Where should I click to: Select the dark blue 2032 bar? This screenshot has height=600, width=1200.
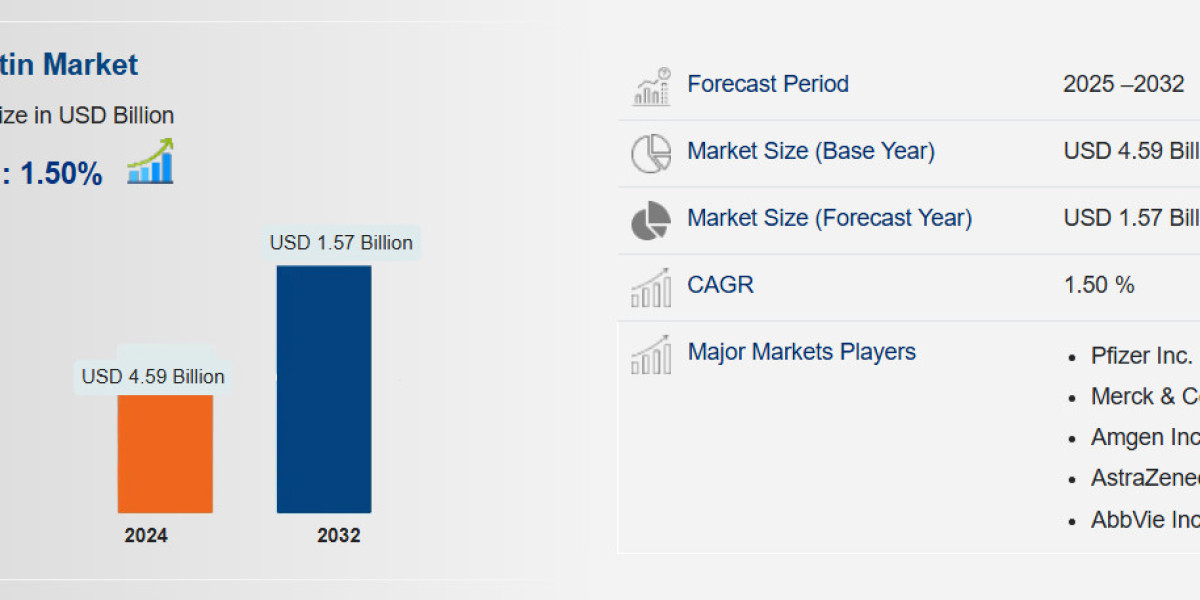(x=324, y=388)
